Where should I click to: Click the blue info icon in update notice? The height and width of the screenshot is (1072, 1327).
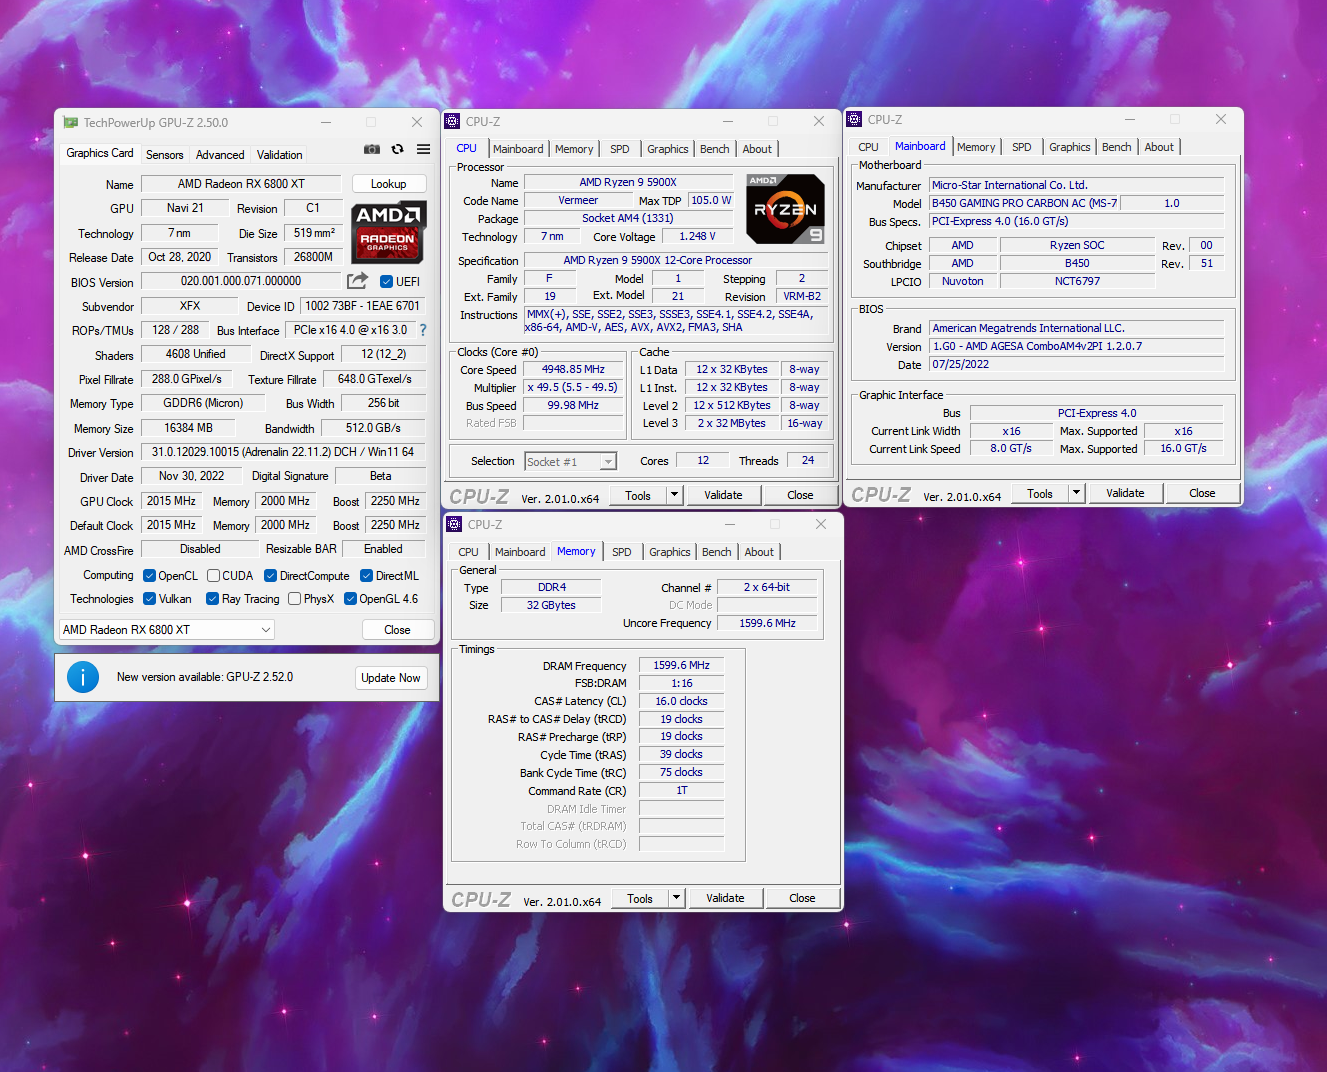click(83, 677)
